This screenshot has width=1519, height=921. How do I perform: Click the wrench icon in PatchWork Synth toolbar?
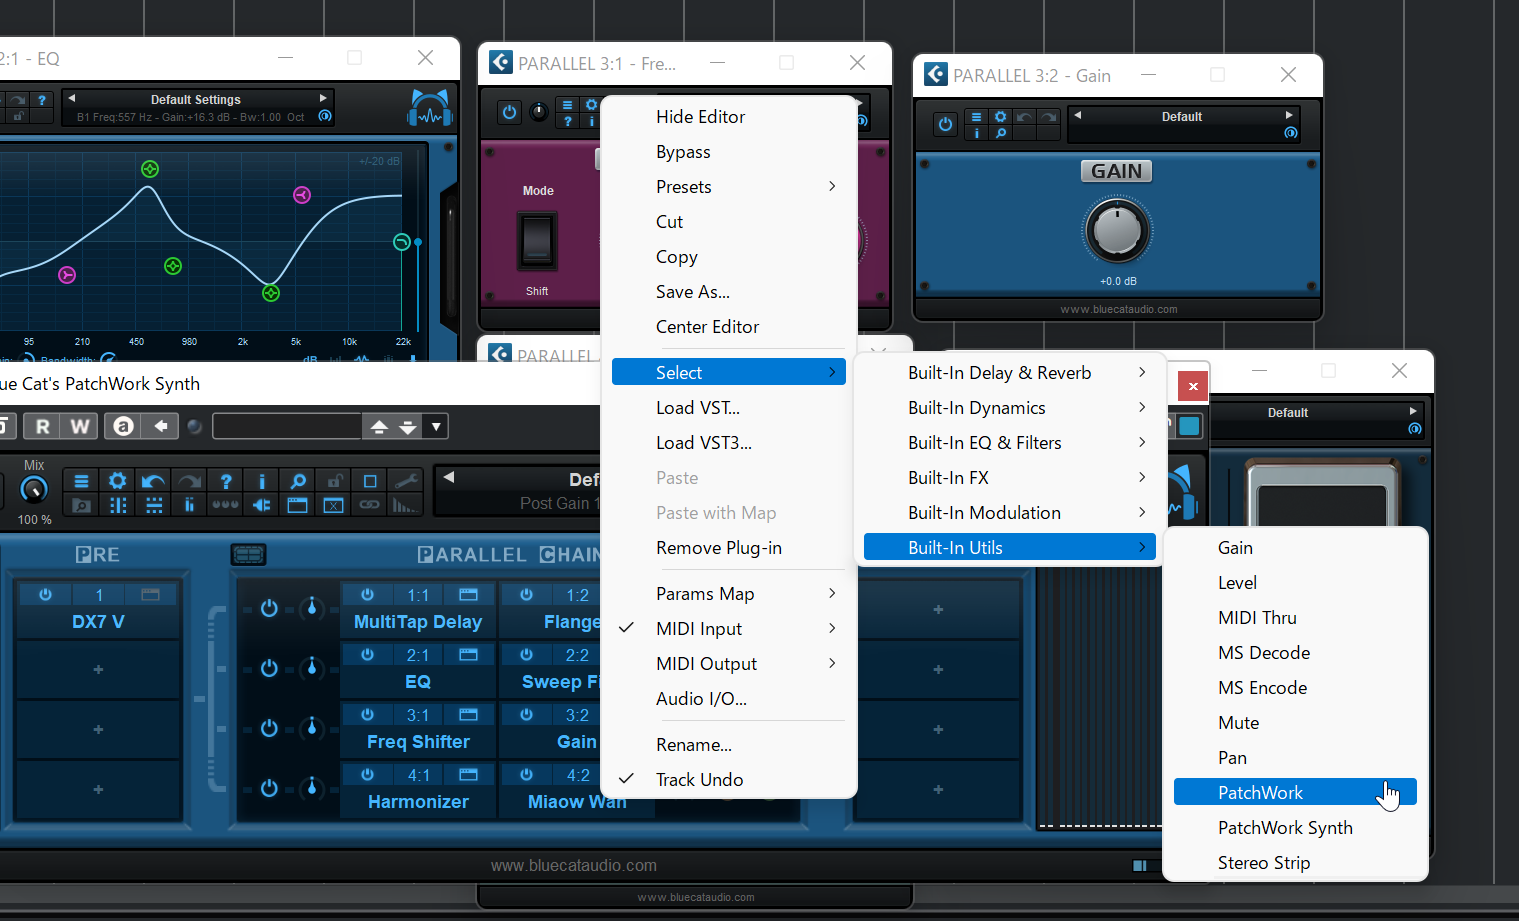pos(405,481)
